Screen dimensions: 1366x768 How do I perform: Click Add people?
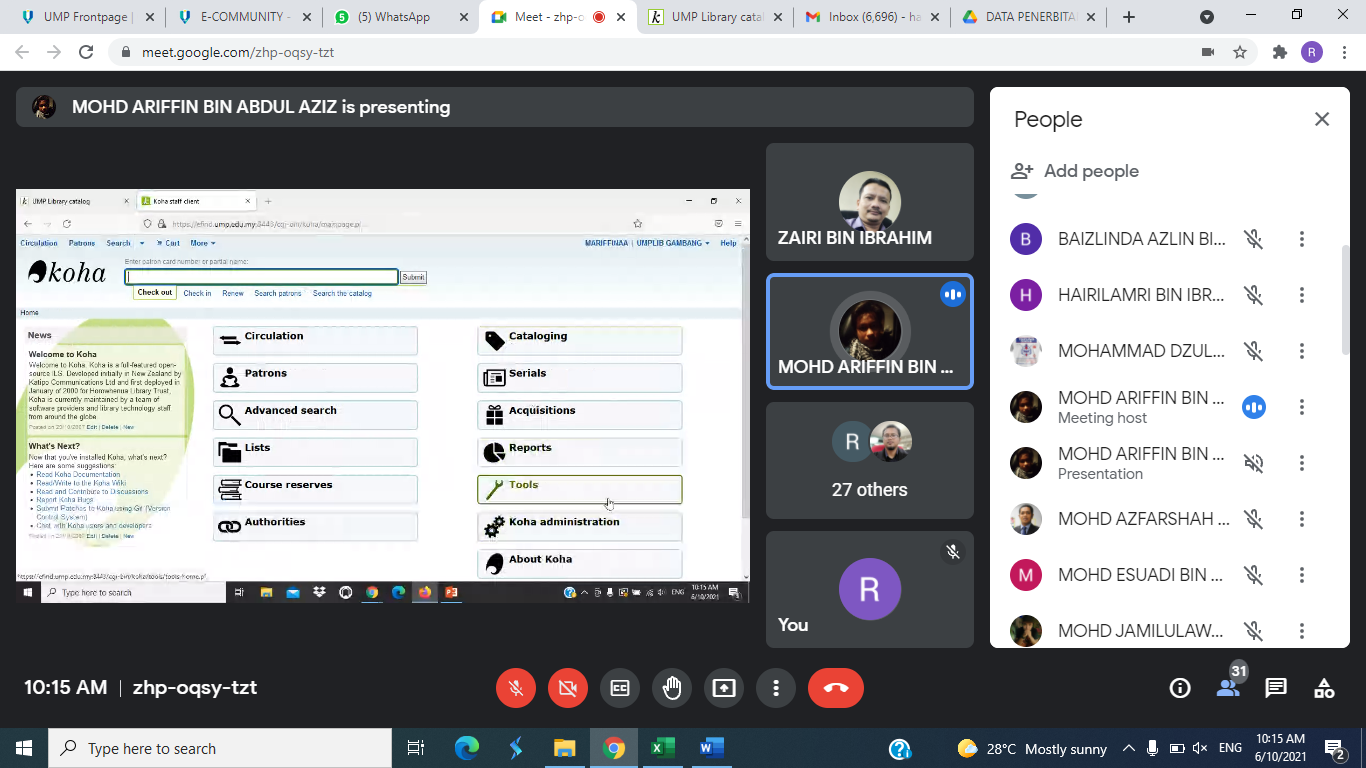(1075, 171)
